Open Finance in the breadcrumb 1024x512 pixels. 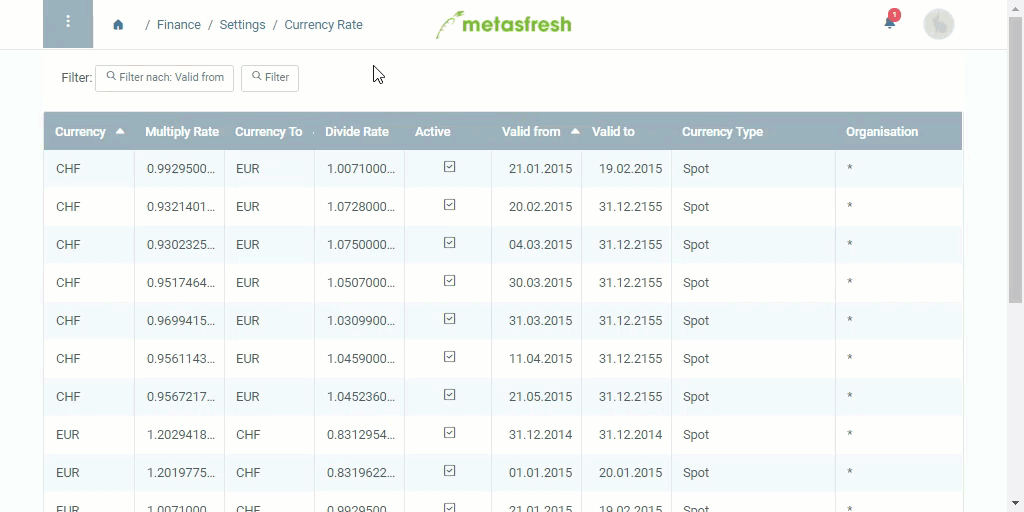click(178, 25)
